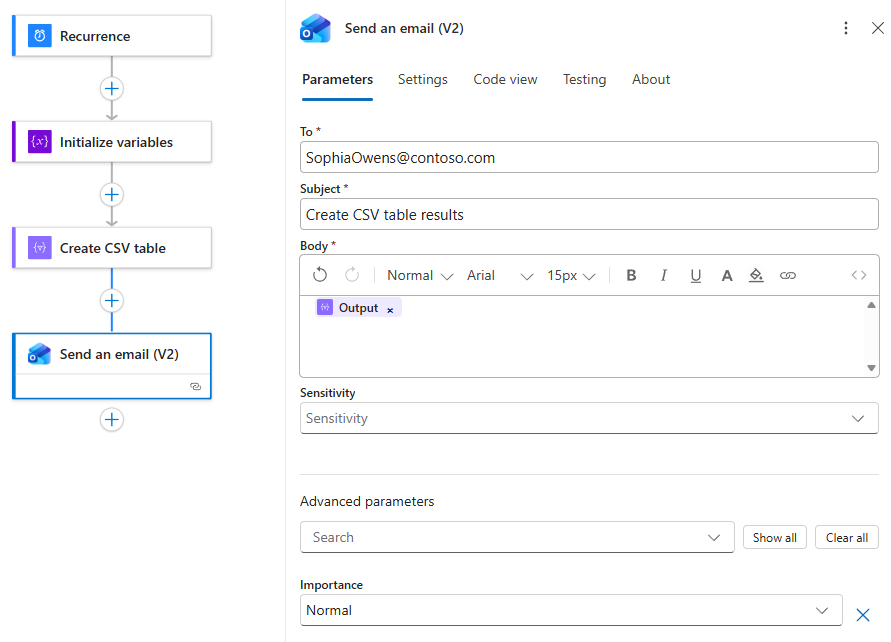Open the About tab
Image resolution: width=891 pixels, height=642 pixels.
pos(651,80)
